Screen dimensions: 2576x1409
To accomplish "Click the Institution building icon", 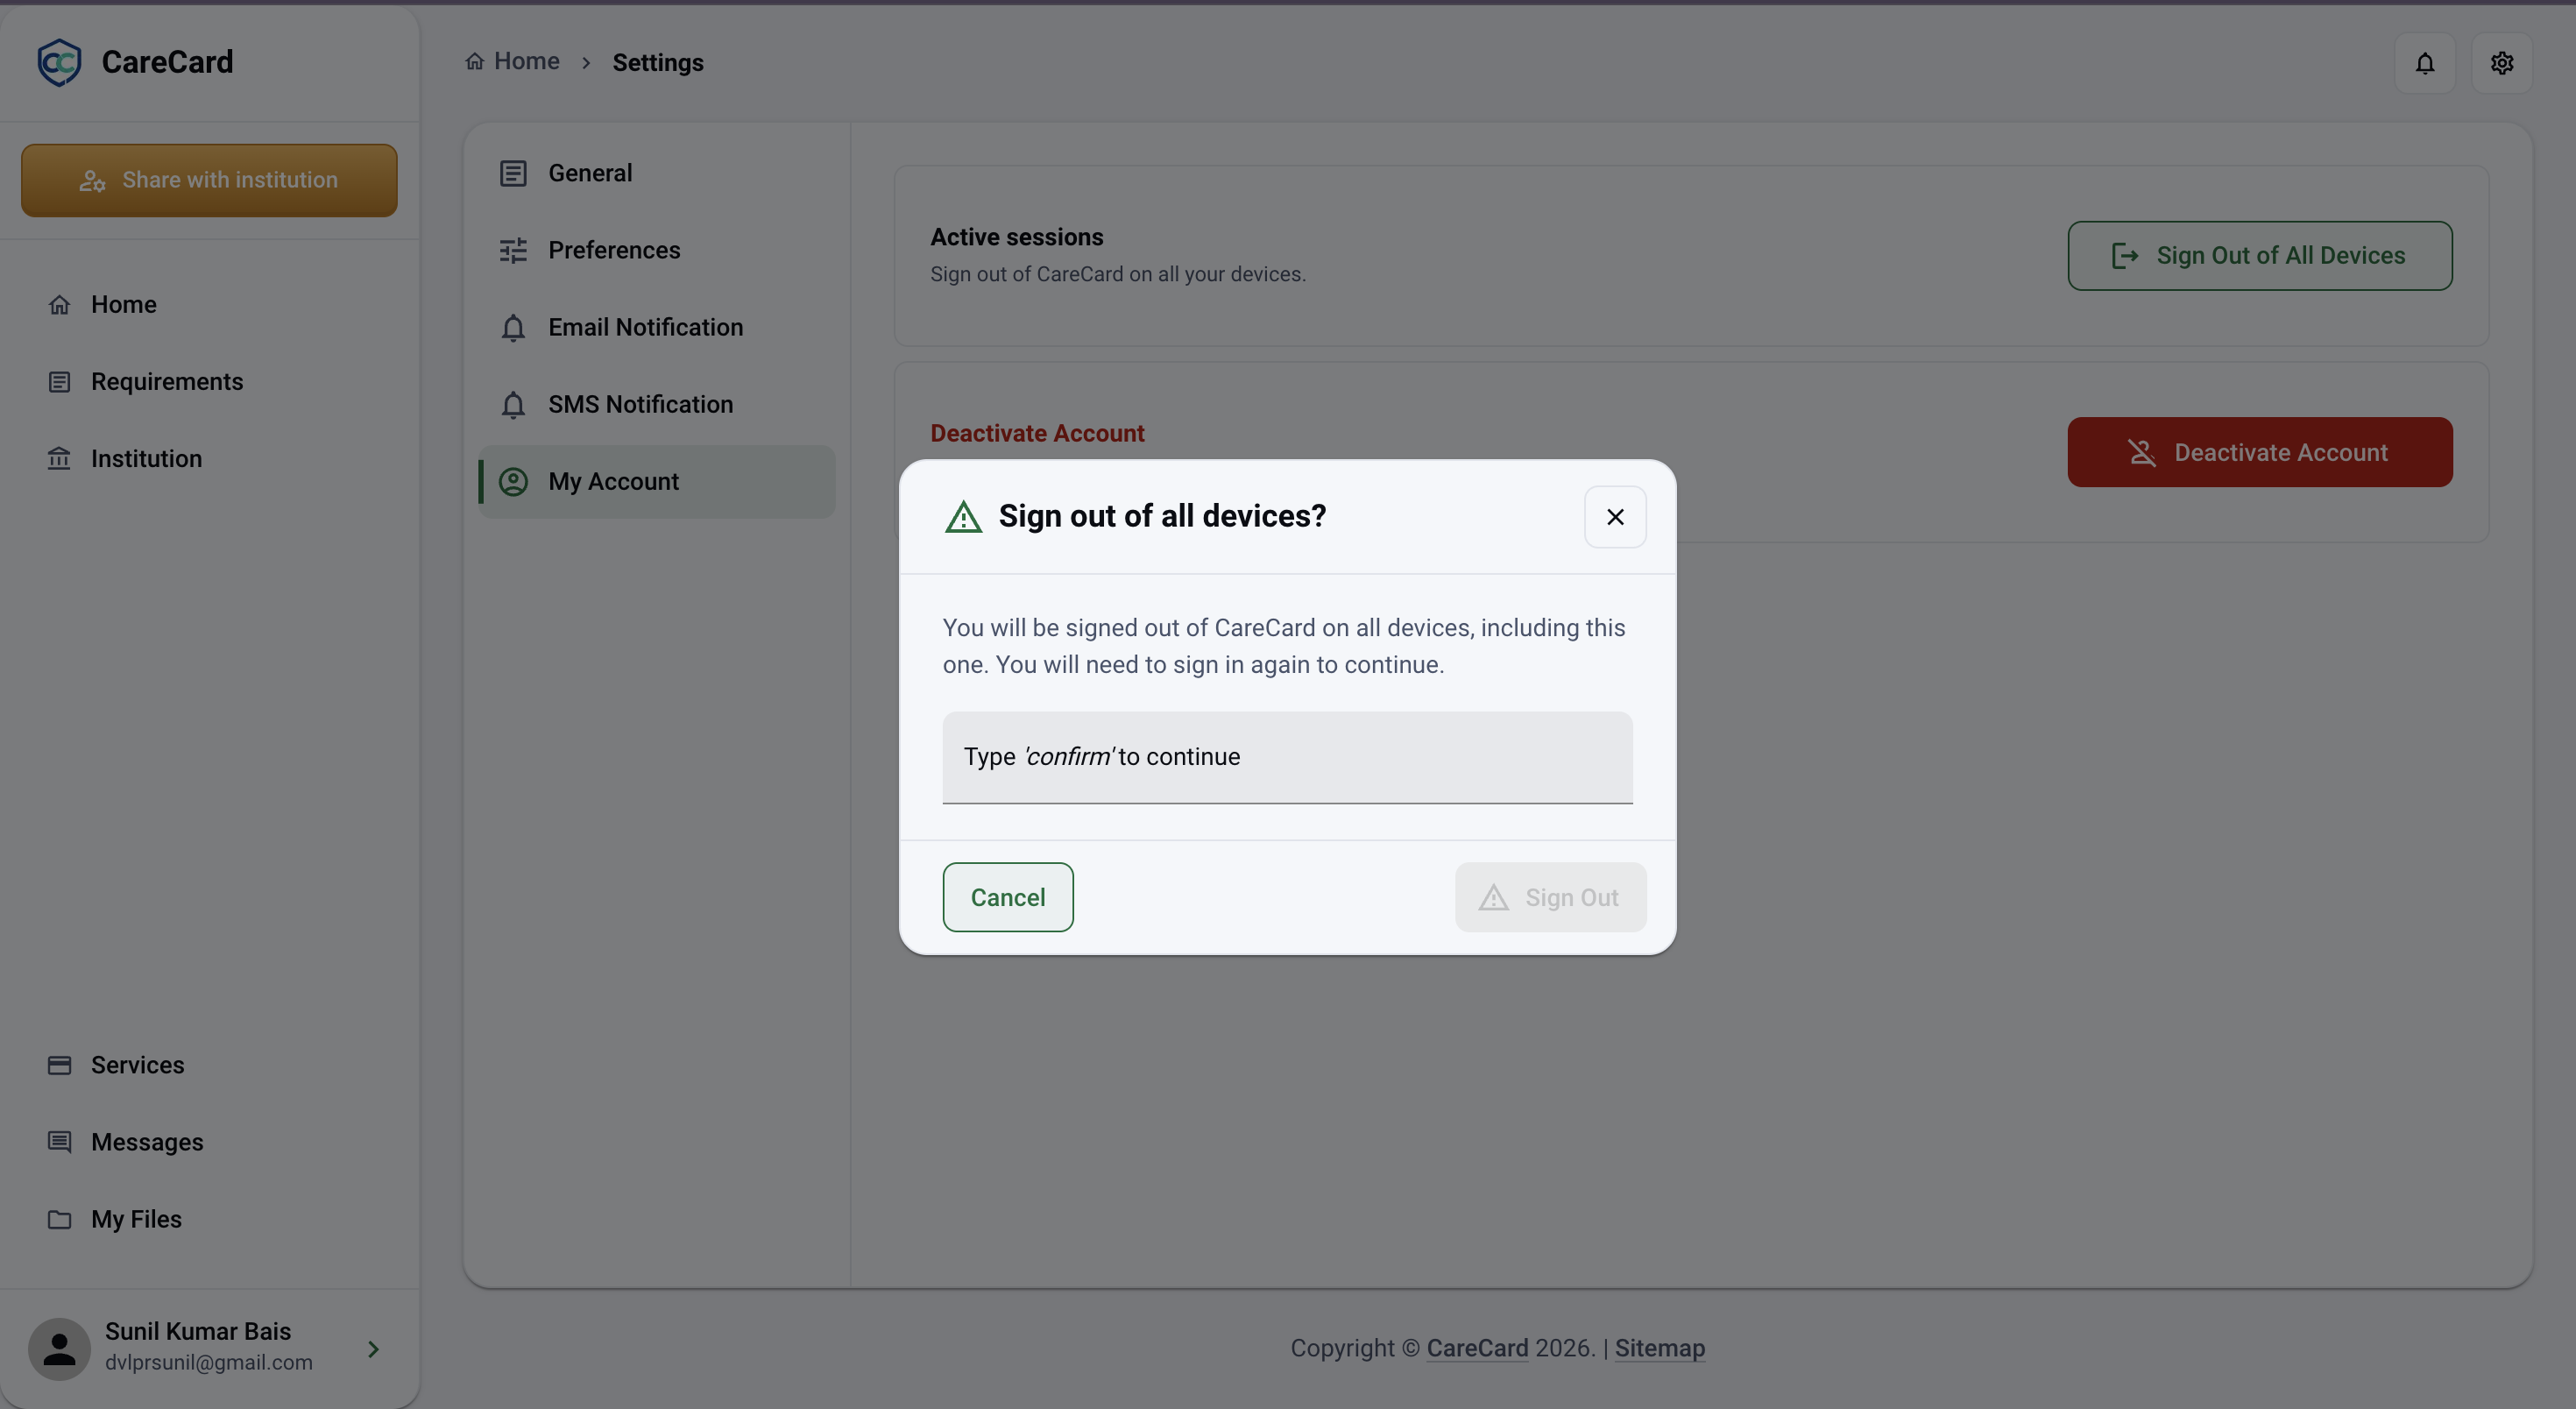I will pyautogui.click(x=59, y=458).
